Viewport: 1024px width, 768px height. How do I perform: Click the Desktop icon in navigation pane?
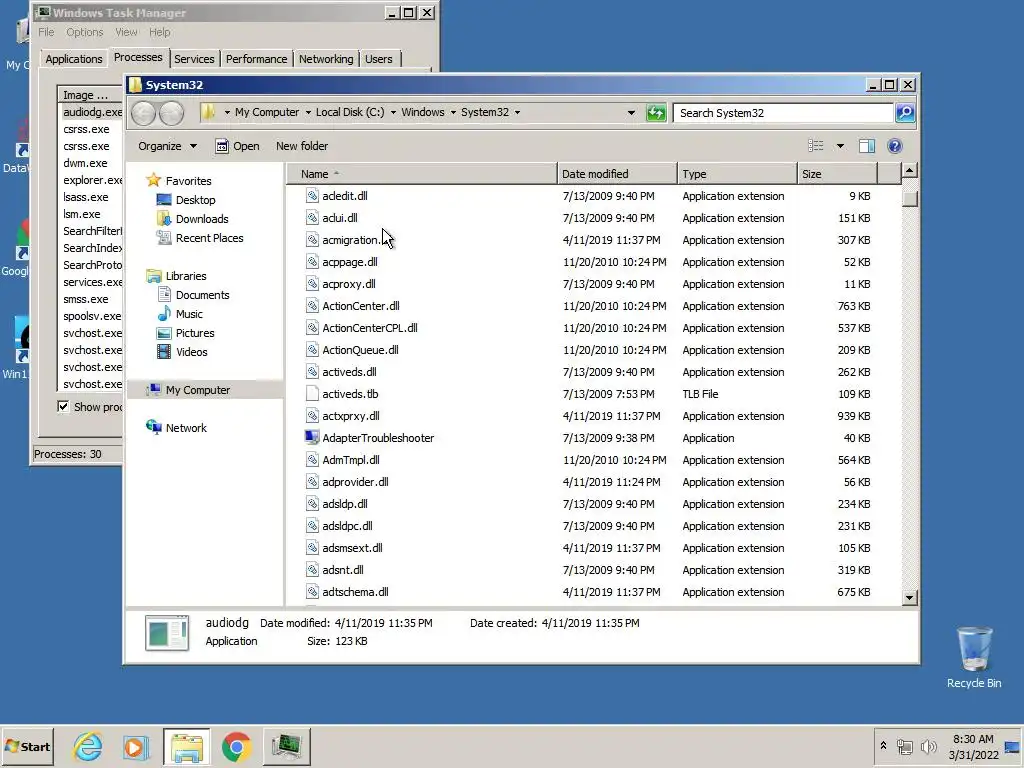pos(164,200)
